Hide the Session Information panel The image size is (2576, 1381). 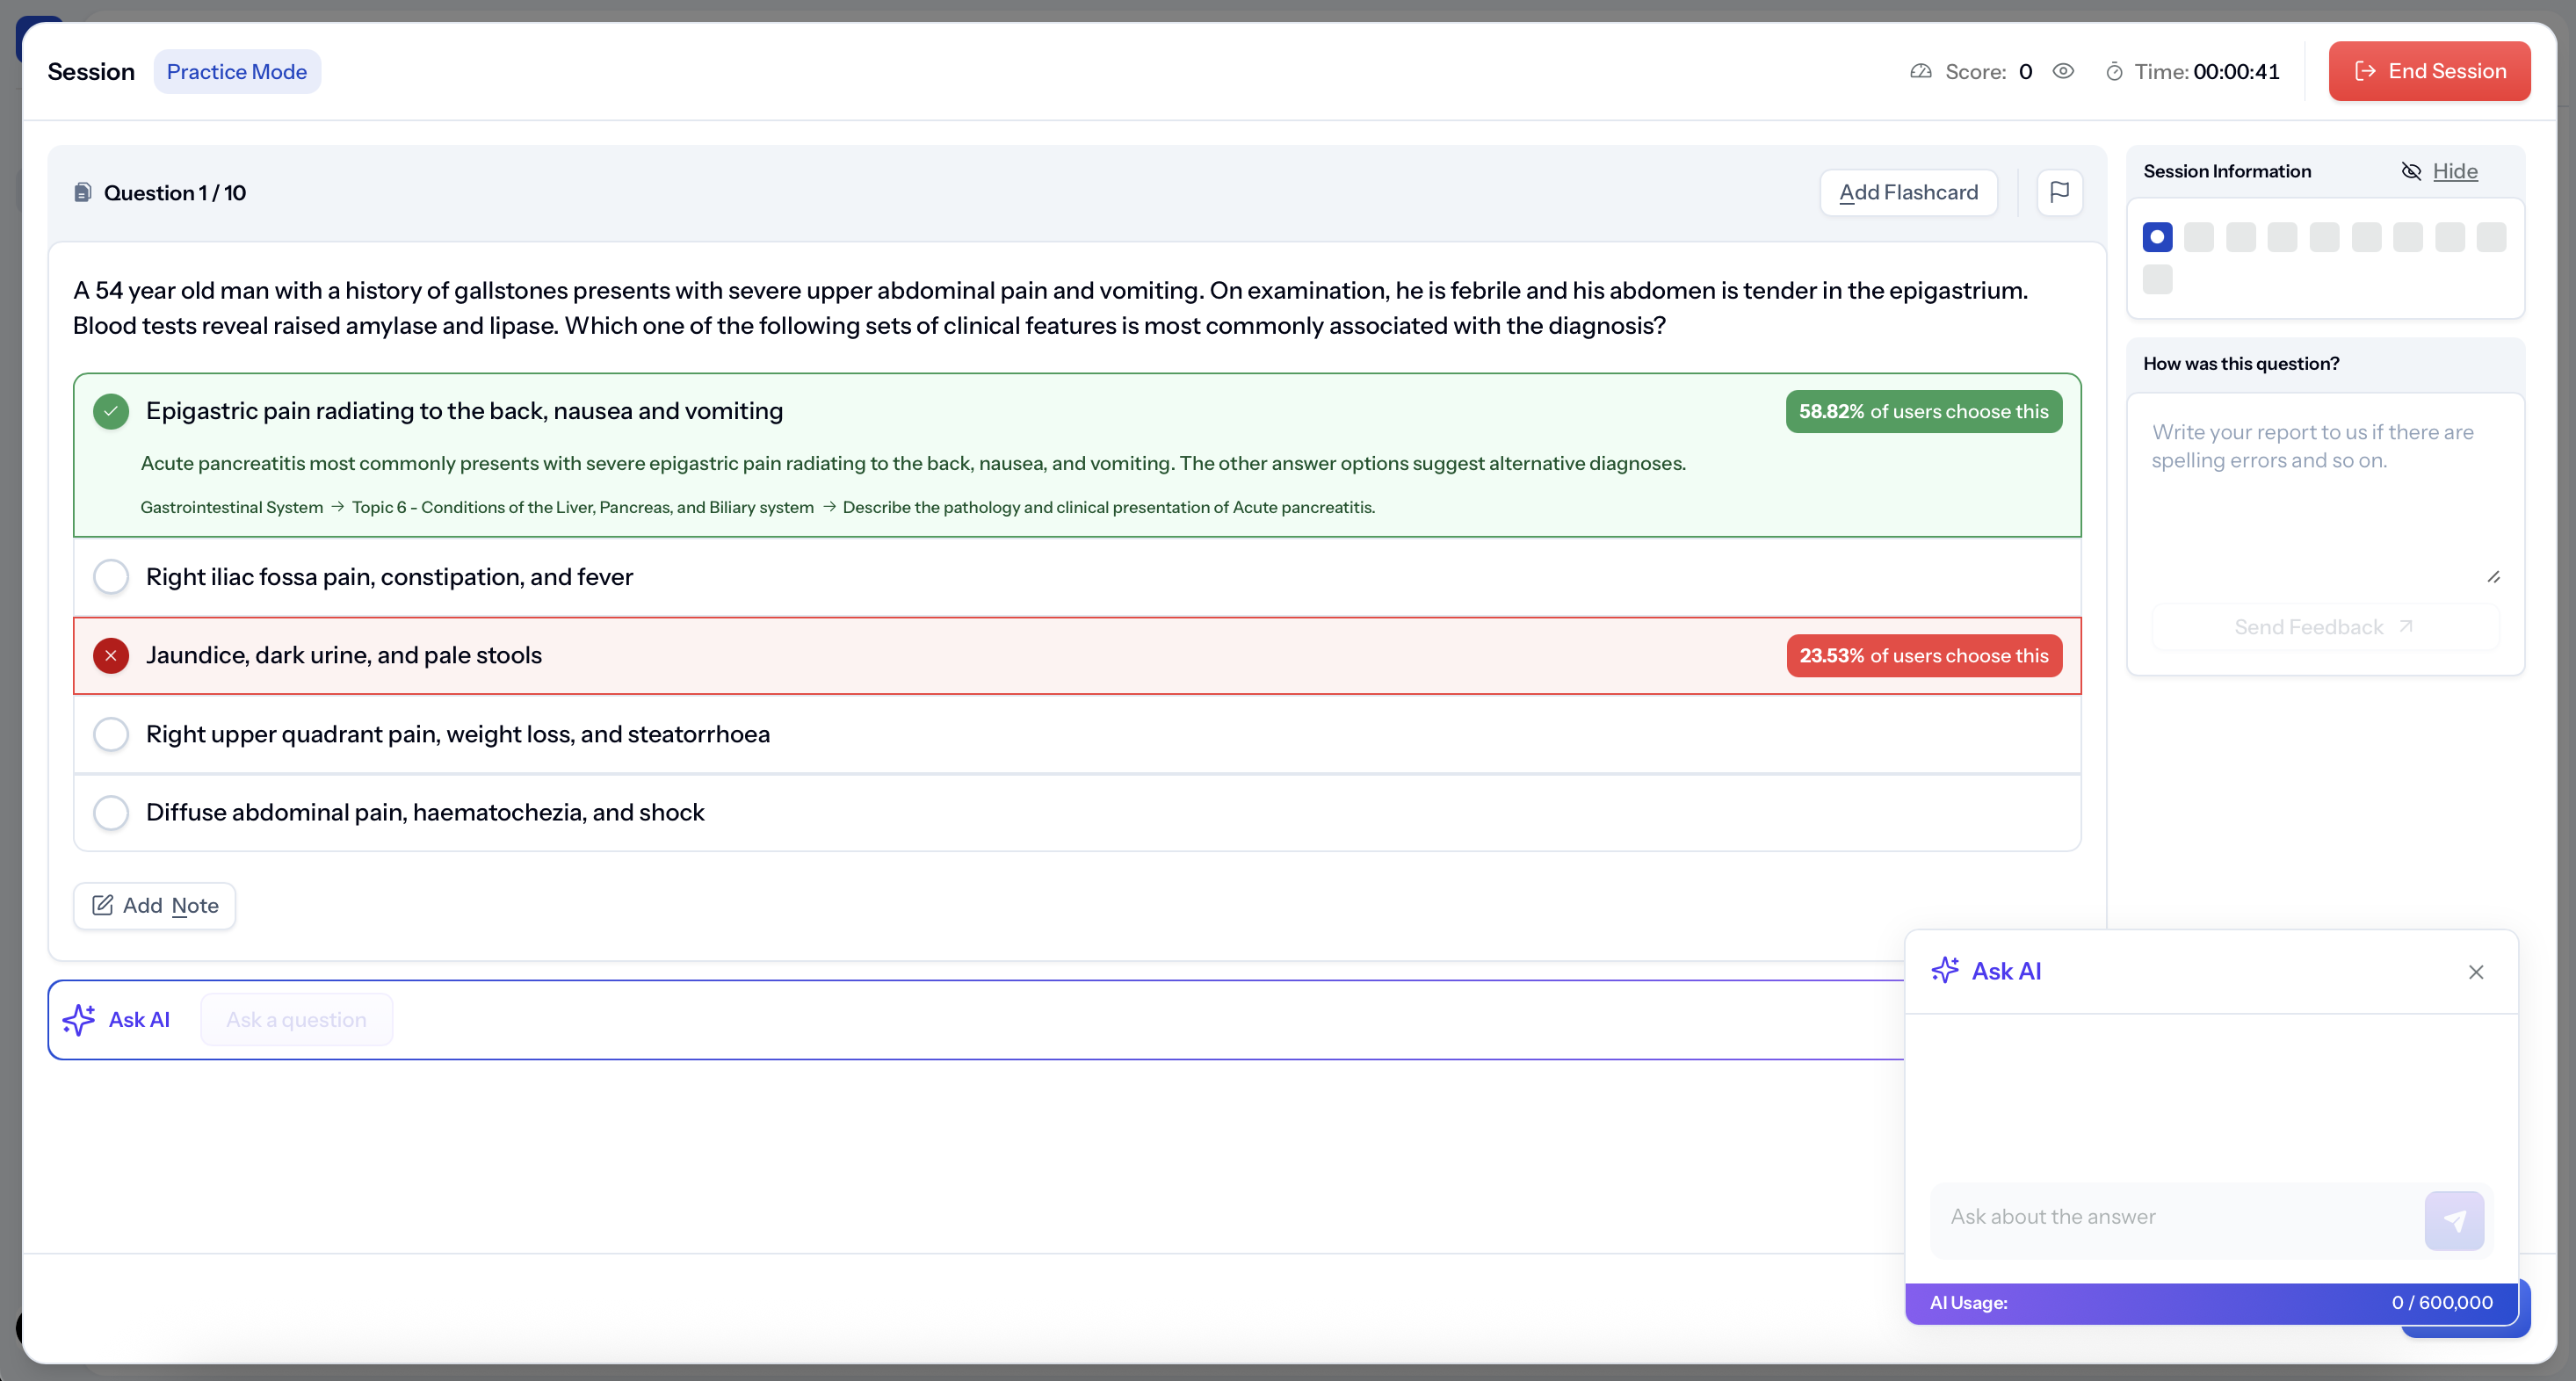tap(2453, 171)
